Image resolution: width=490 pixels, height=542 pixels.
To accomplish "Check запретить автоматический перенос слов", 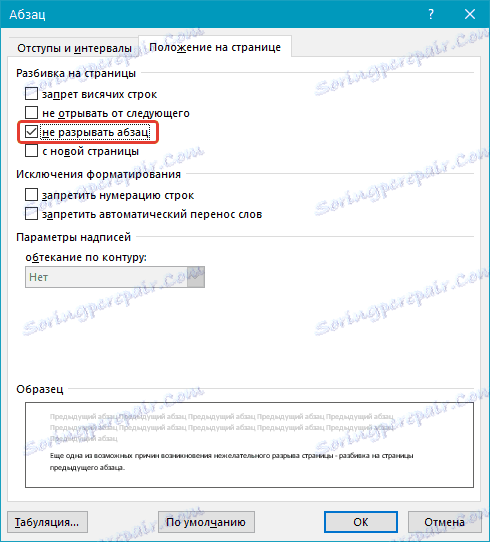I will coord(31,214).
